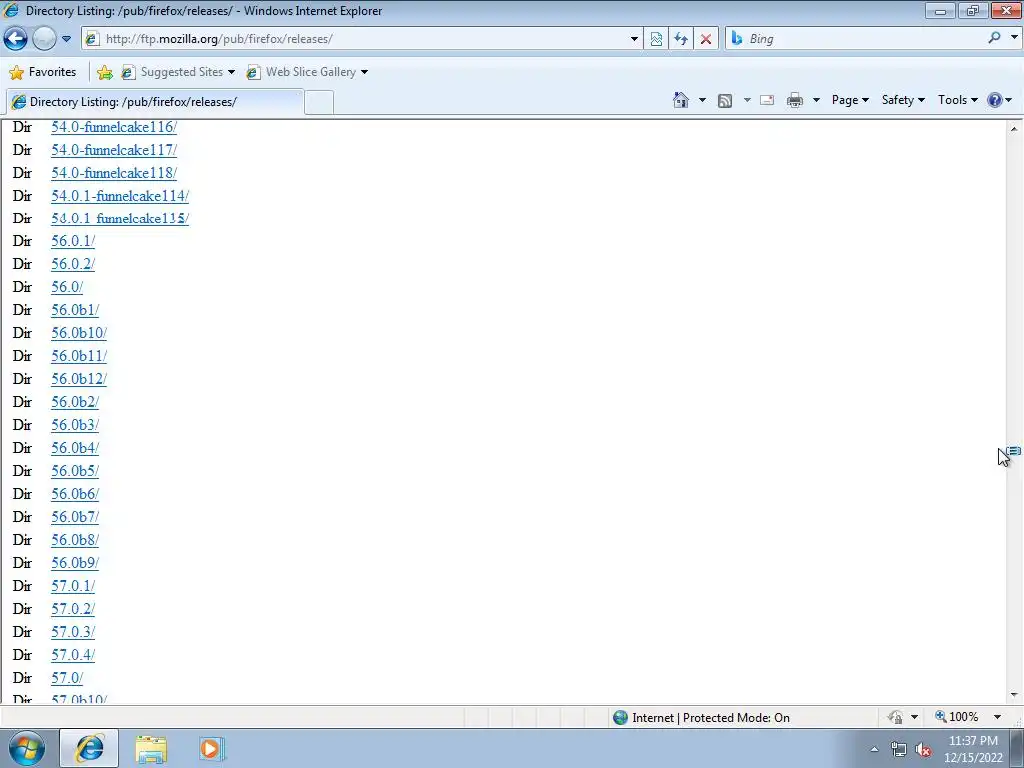Viewport: 1024px width, 768px height.
Task: Click the network tray icon
Action: [x=899, y=749]
